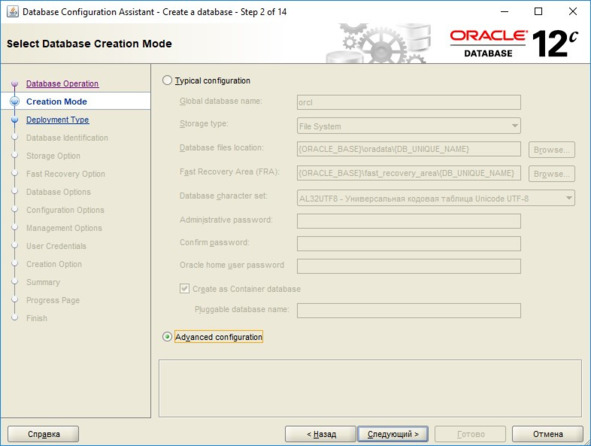Click the Database Operation step bullet icon

(15, 84)
